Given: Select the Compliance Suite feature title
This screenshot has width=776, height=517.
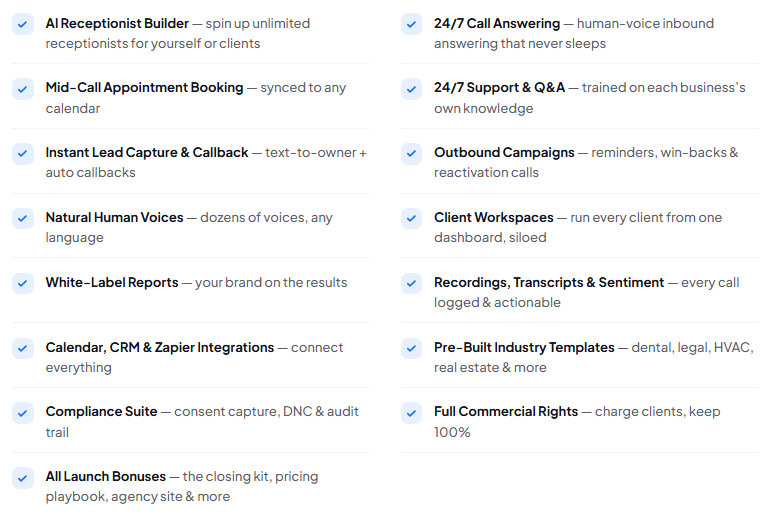Looking at the screenshot, I should pos(101,412).
